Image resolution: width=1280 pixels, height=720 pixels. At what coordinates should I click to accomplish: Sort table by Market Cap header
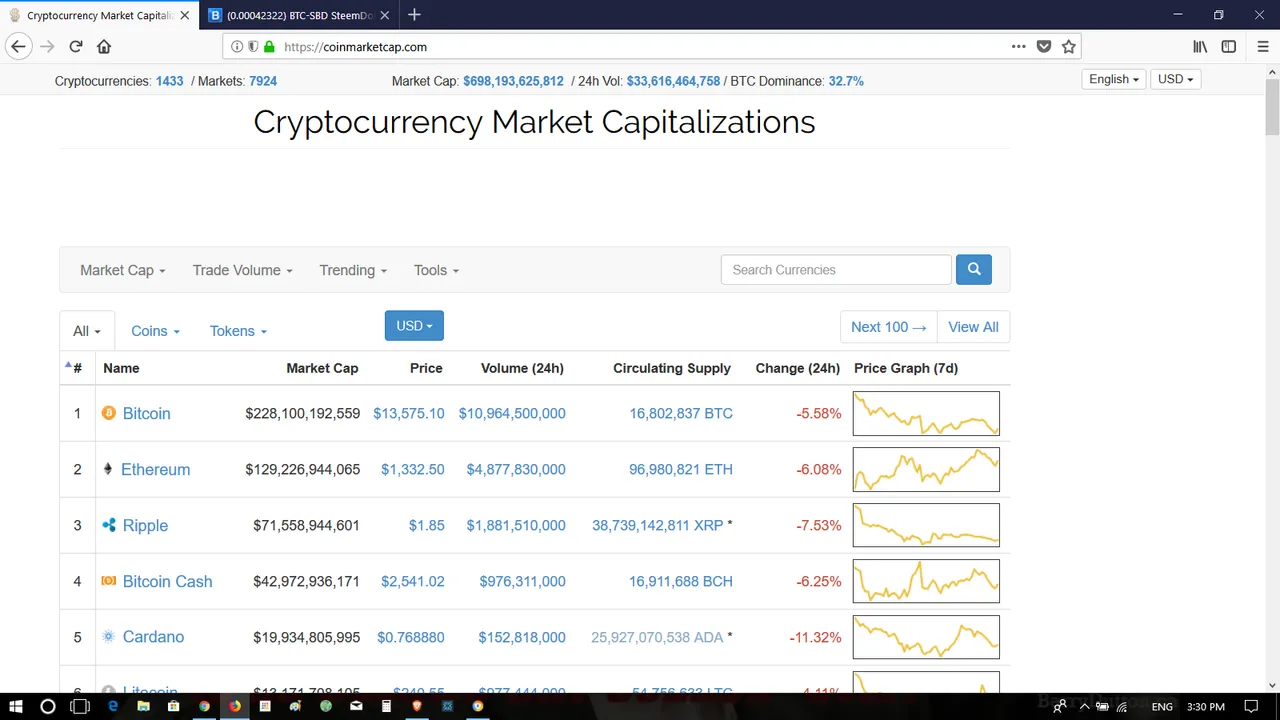322,368
